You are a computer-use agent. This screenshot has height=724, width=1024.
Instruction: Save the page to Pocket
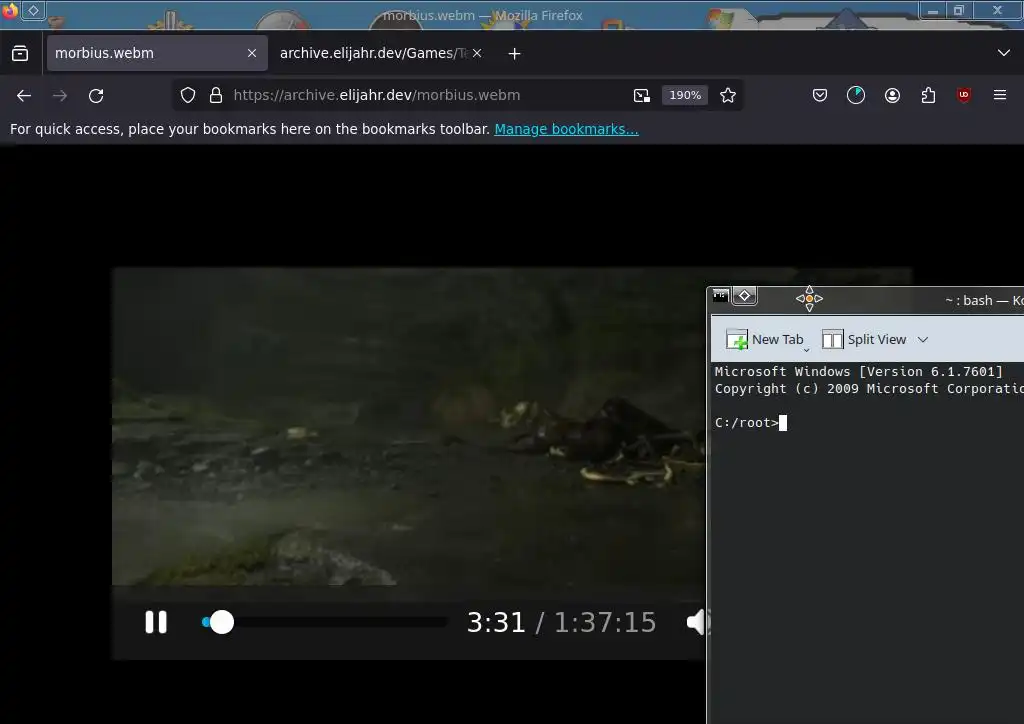[x=820, y=95]
